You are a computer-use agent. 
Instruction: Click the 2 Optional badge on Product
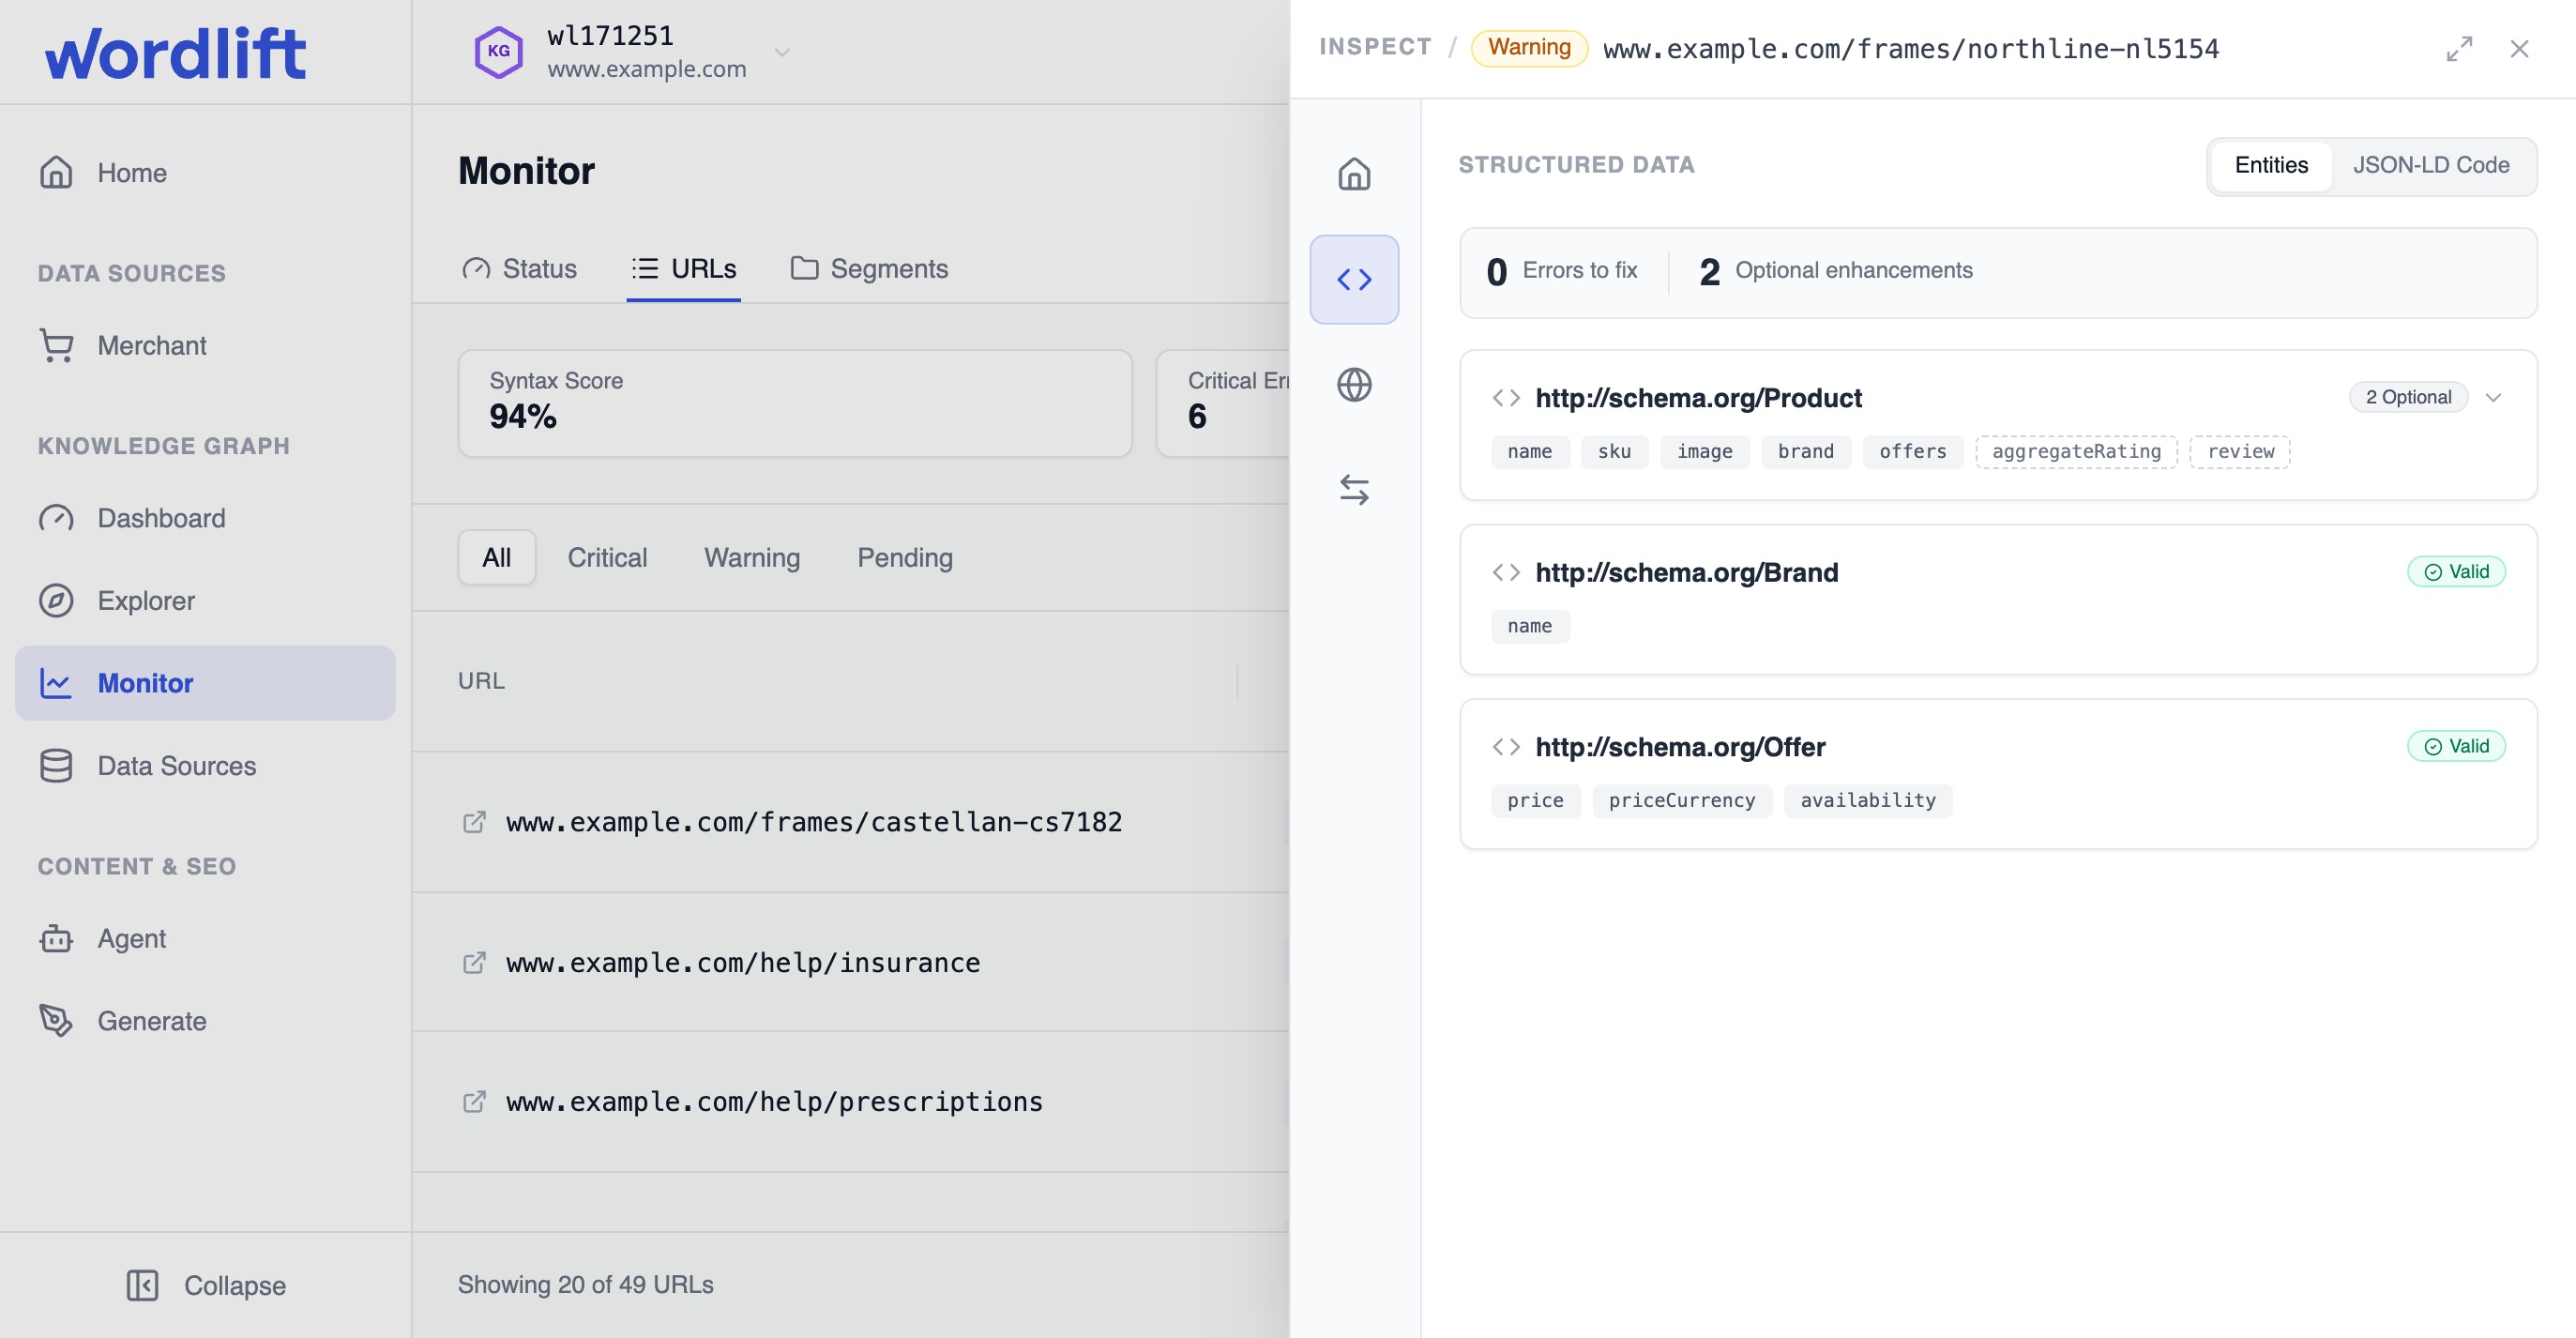2408,398
